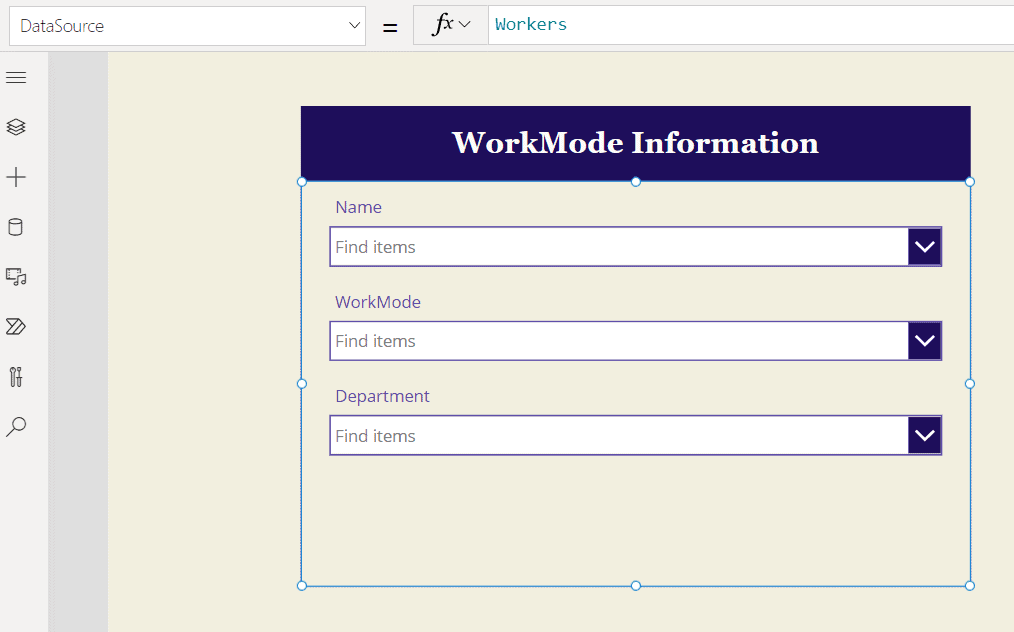The image size is (1014, 632).
Task: Click the Name field label
Action: tap(358, 207)
